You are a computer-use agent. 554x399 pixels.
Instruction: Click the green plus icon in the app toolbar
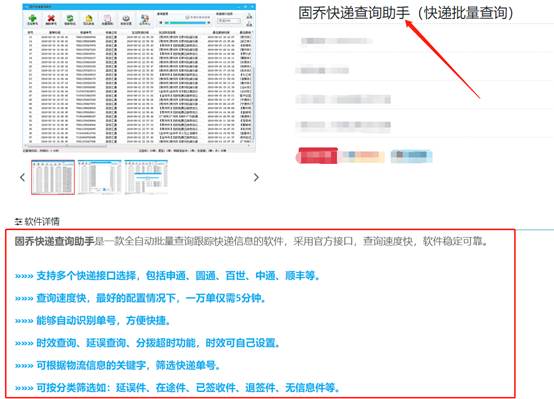(x=33, y=19)
